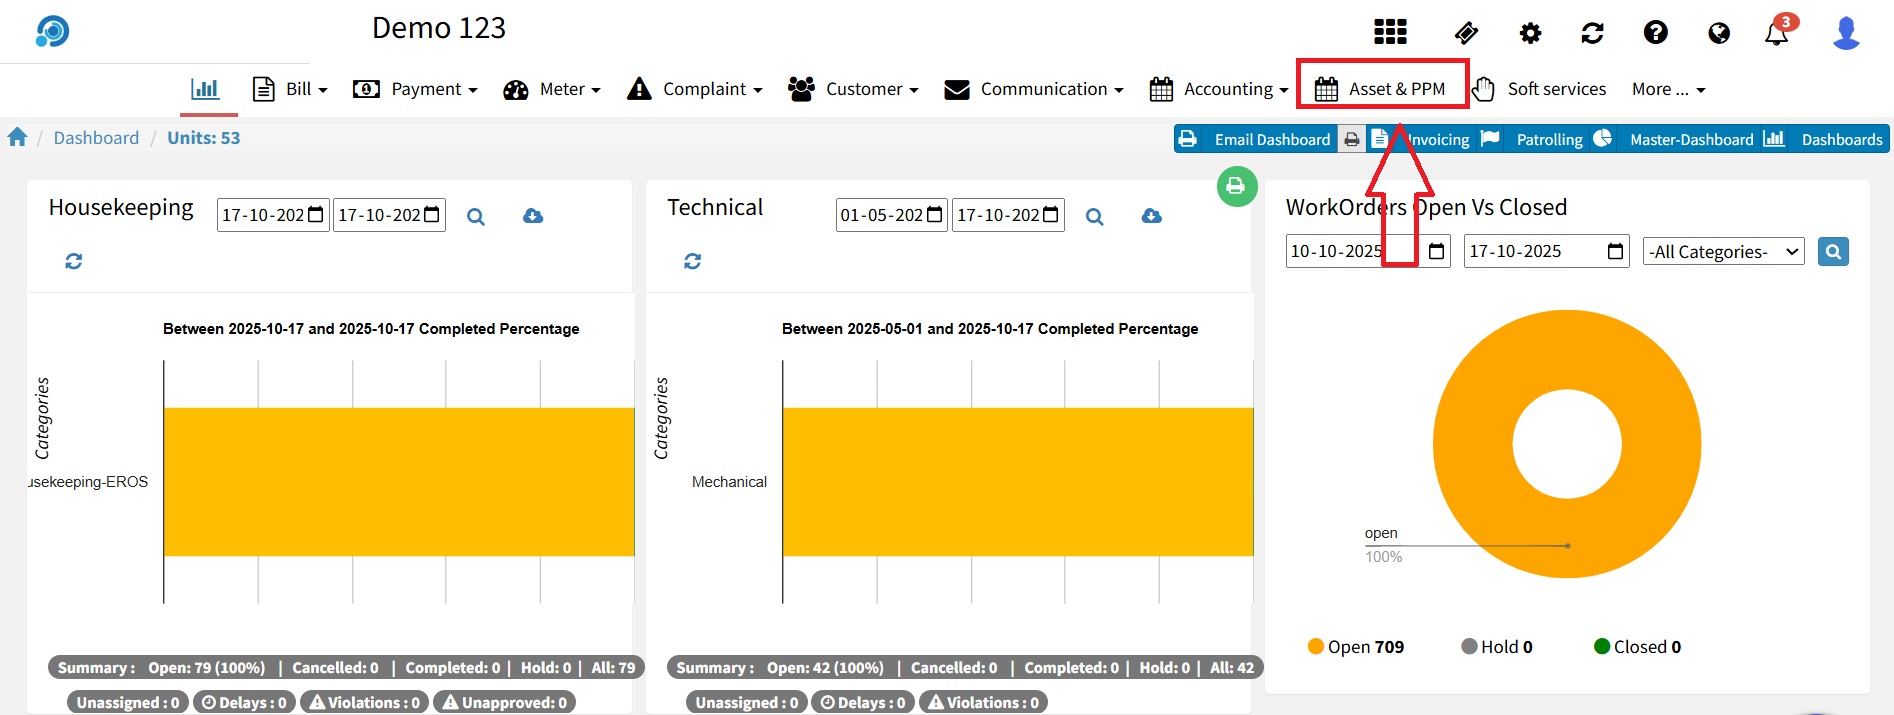The width and height of the screenshot is (1894, 715).
Task: Open notifications bell with 3 badge
Action: coord(1776,33)
